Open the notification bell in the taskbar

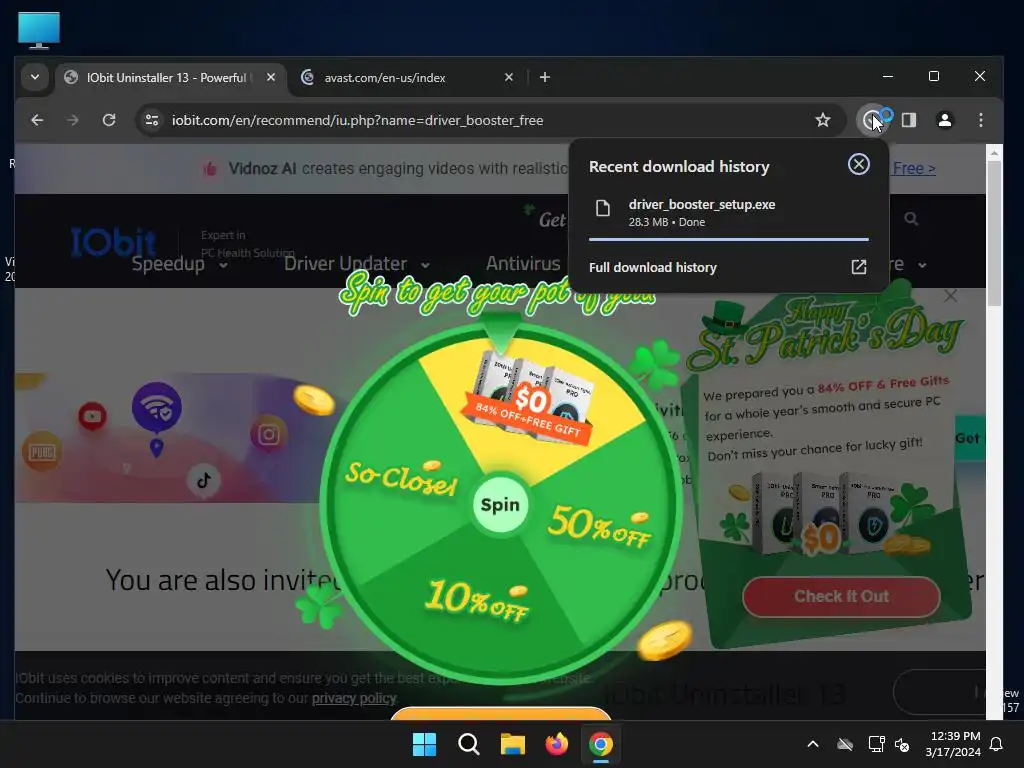tap(997, 744)
